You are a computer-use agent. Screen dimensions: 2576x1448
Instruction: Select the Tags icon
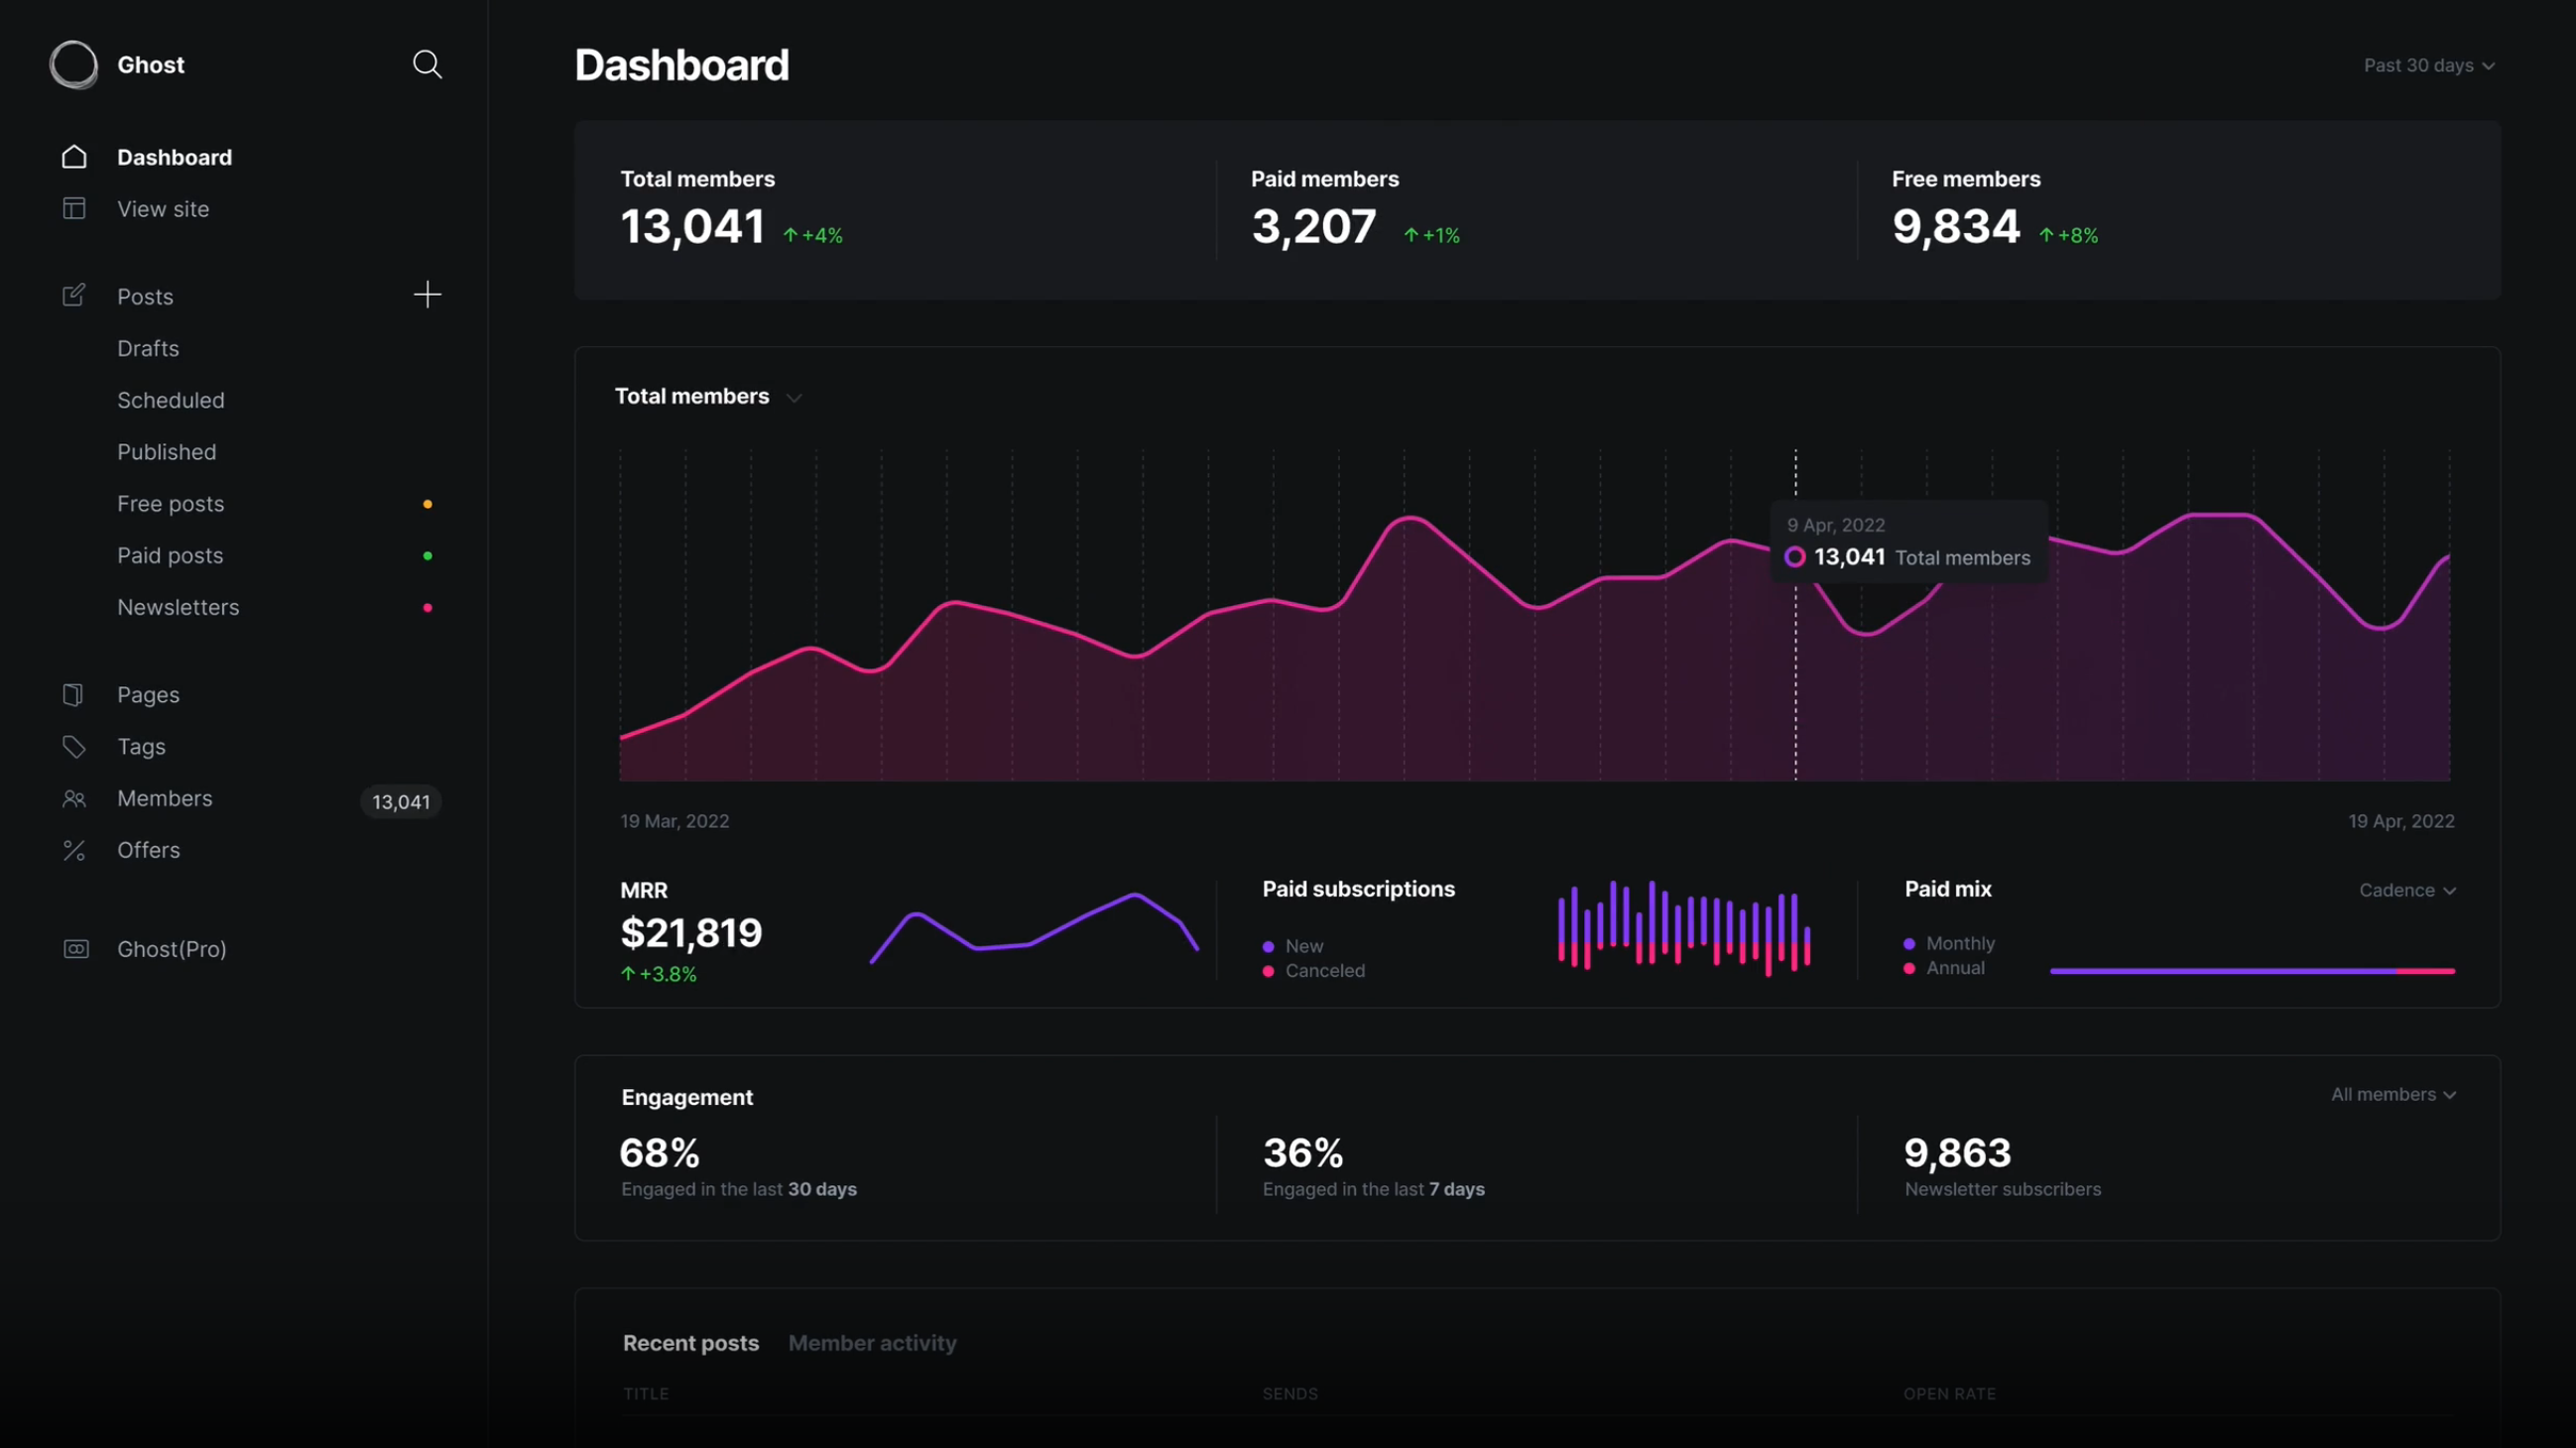click(x=73, y=747)
